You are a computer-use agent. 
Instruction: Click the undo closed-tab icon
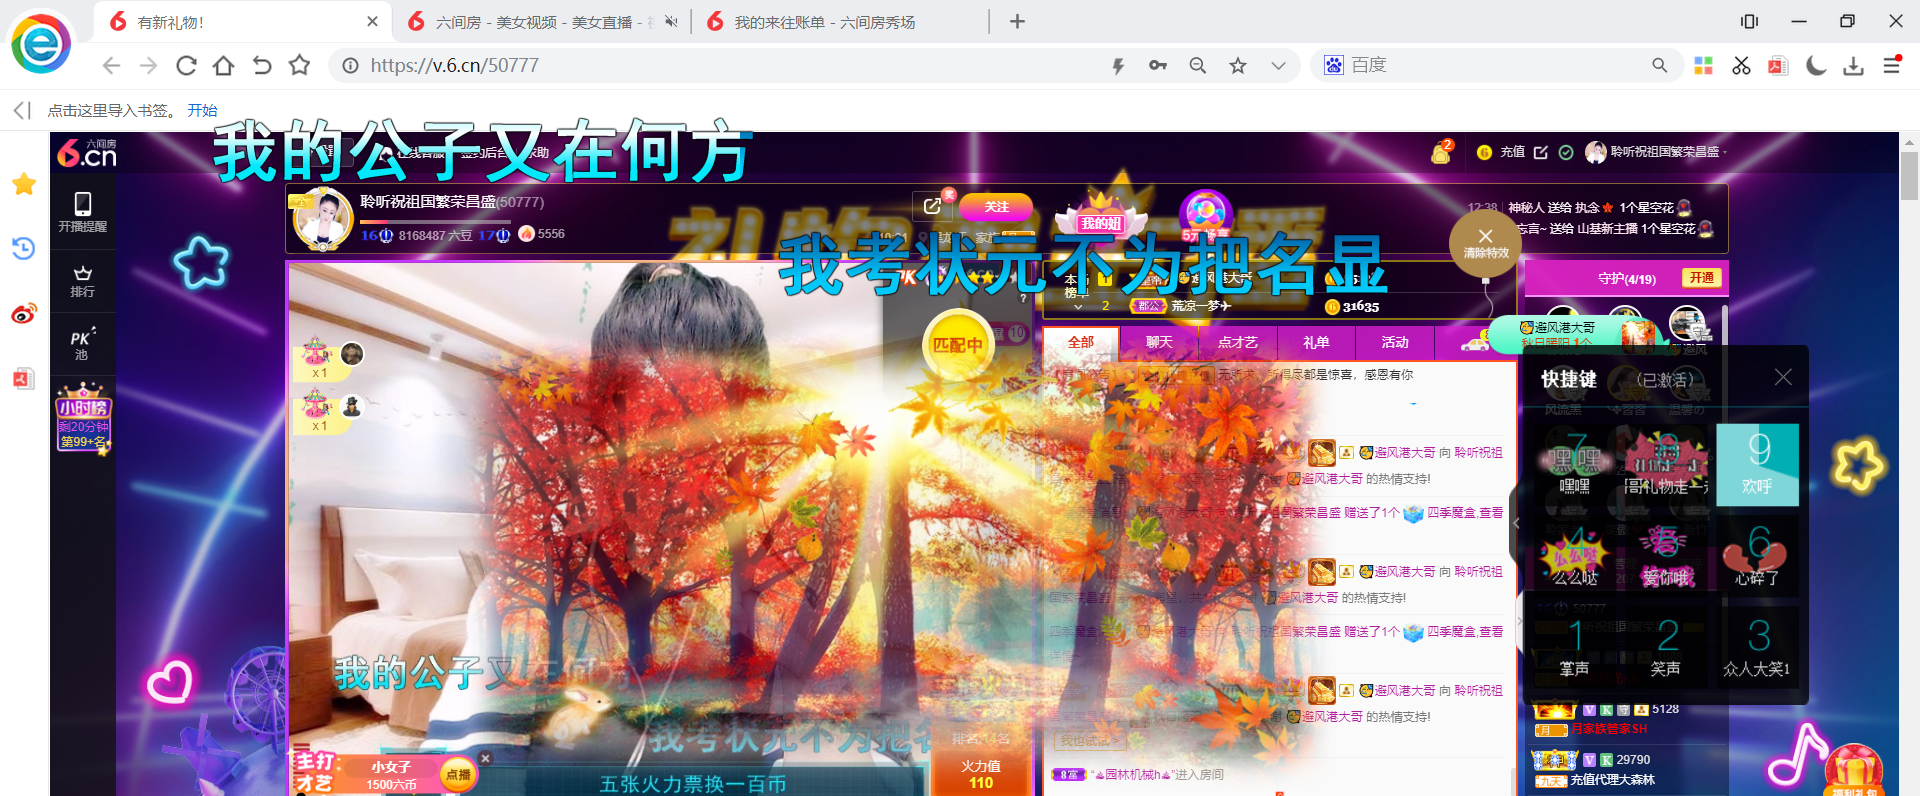262,66
